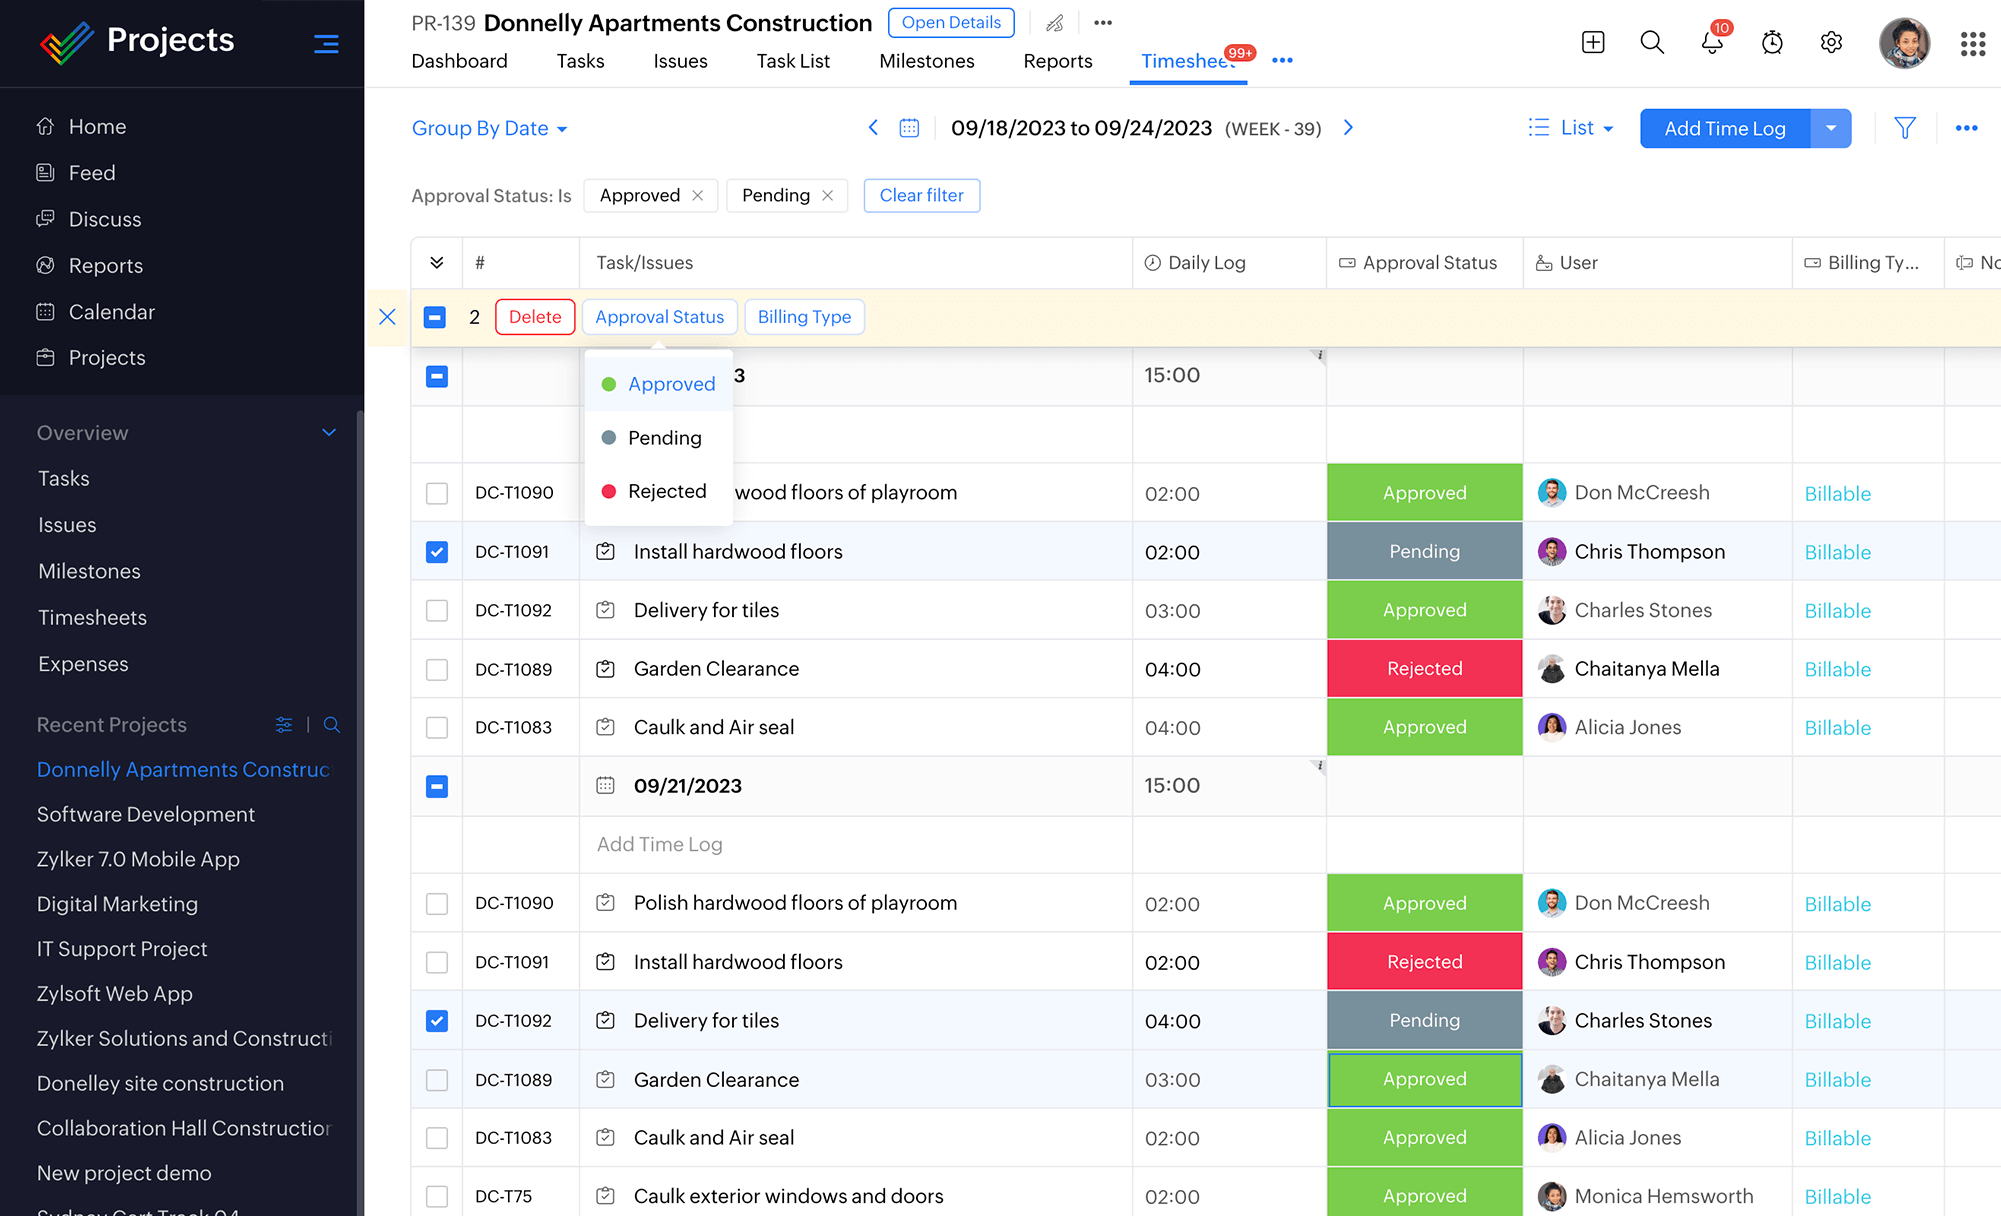Click the search magnifier in top bar
Image resolution: width=2001 pixels, height=1216 pixels.
pyautogui.click(x=1652, y=42)
